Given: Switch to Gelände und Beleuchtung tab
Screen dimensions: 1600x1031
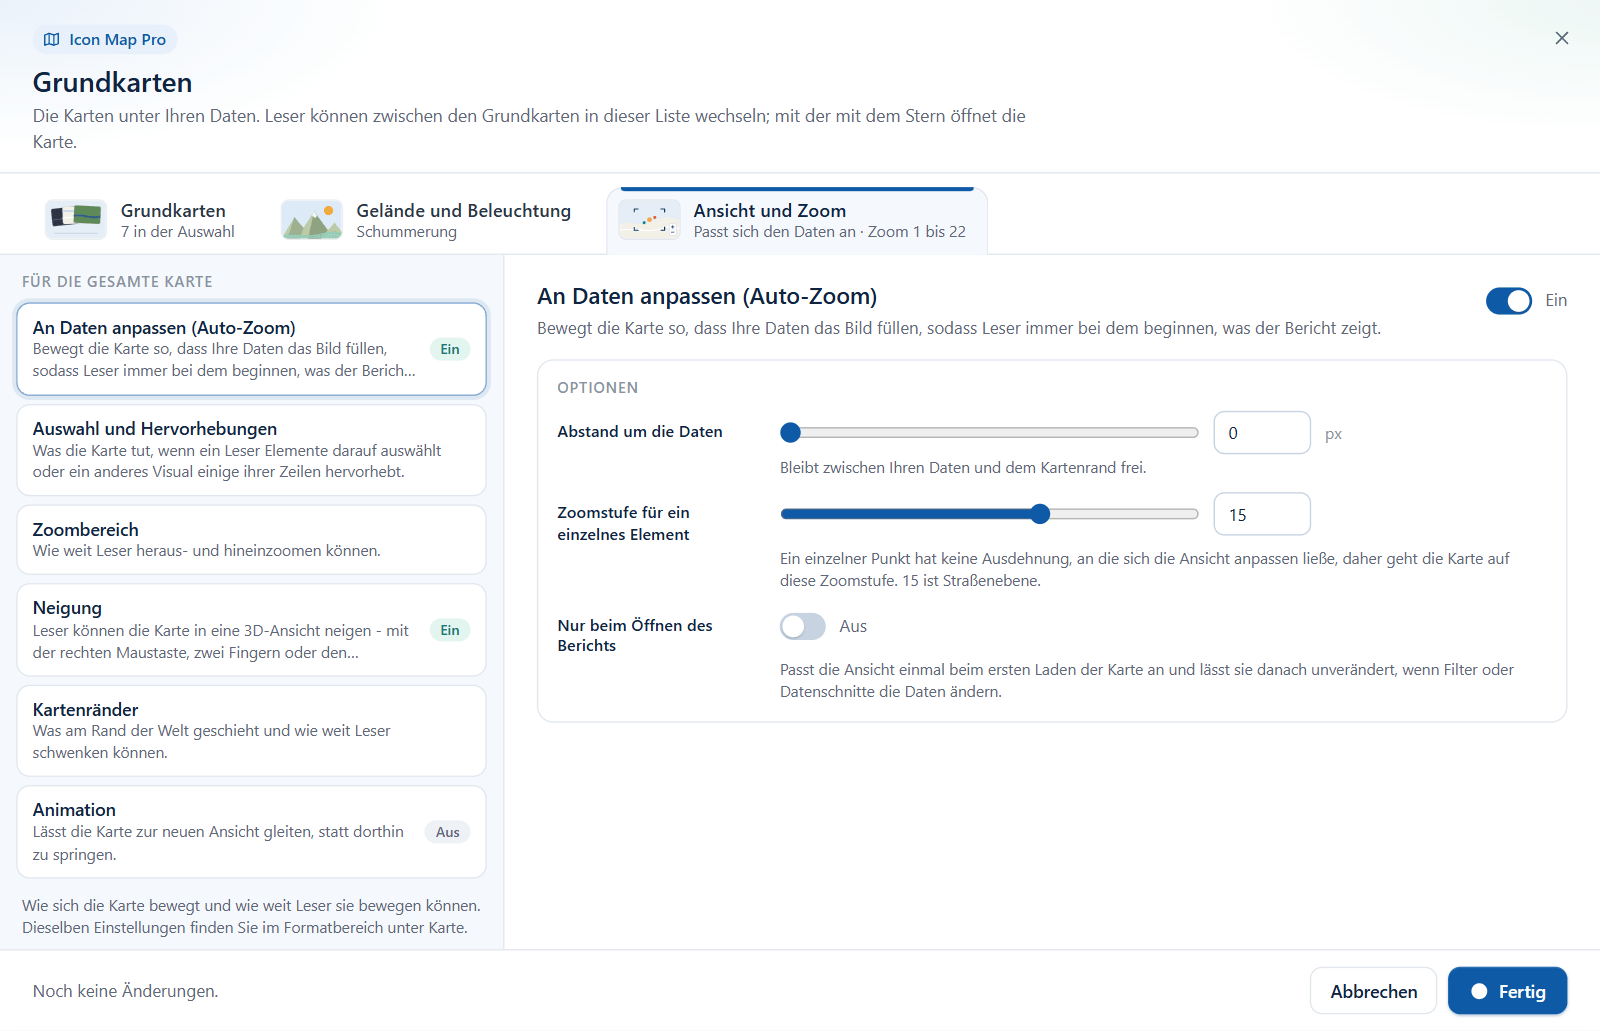Looking at the screenshot, I should [x=427, y=220].
